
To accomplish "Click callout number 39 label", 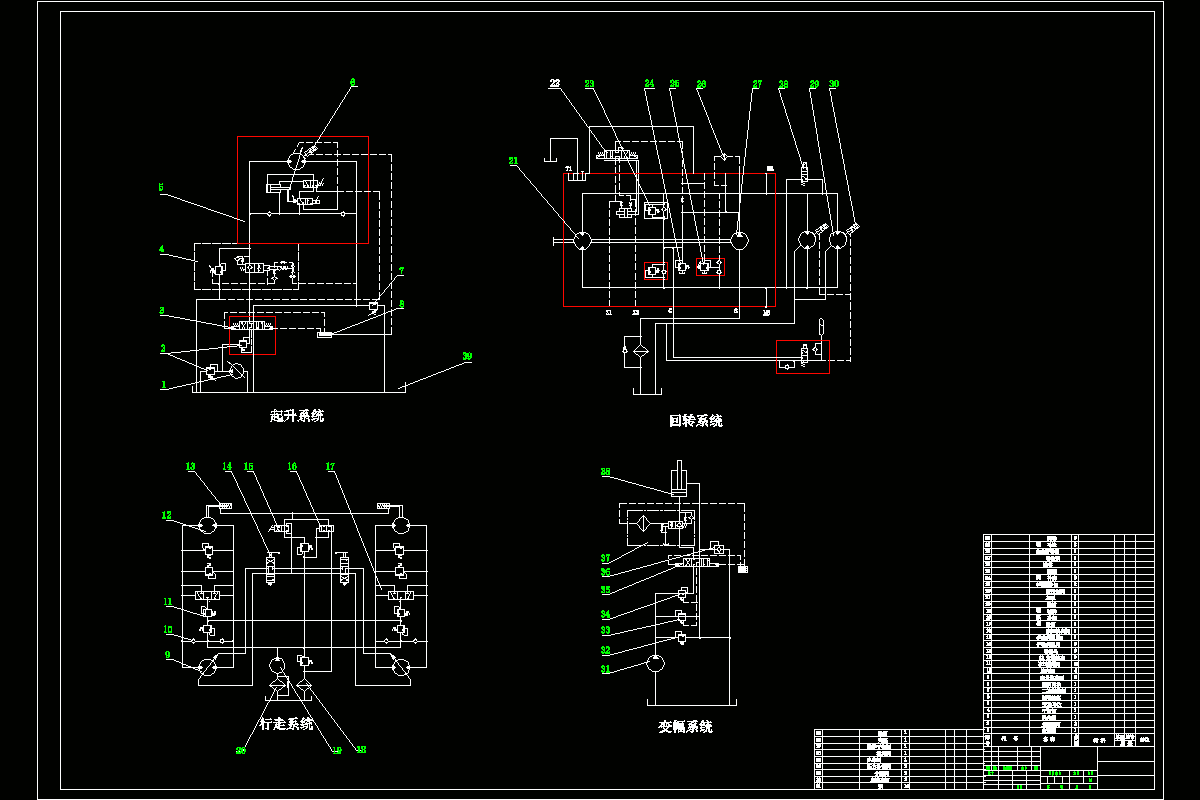I will (467, 357).
